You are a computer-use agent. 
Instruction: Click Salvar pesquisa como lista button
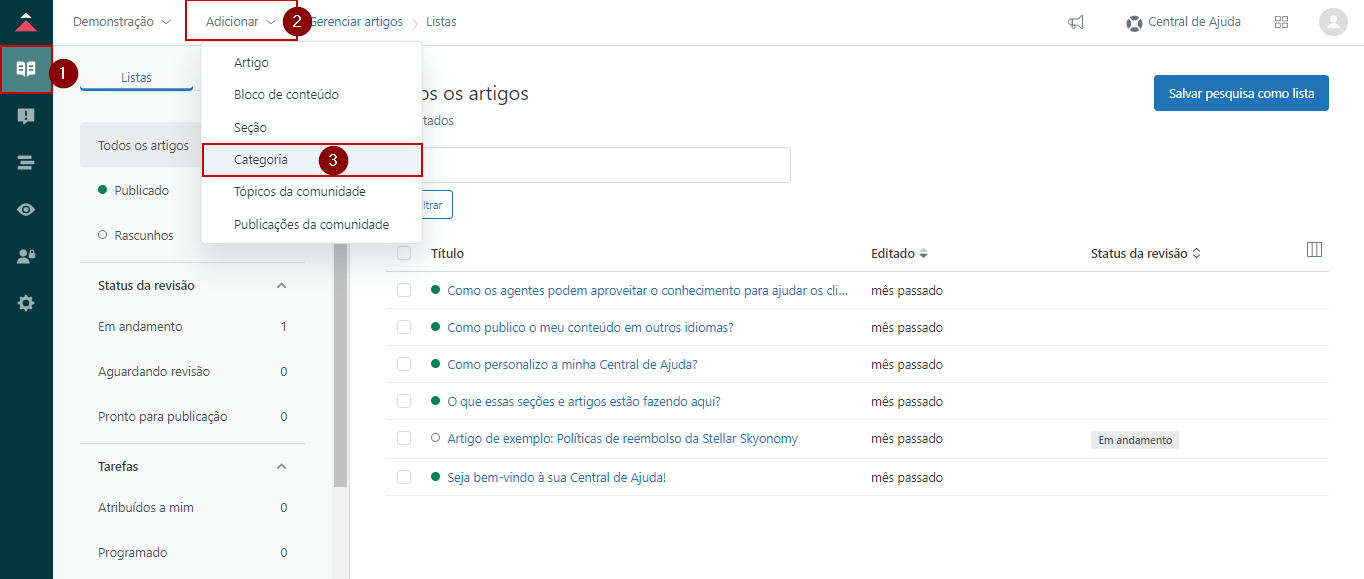pos(1240,93)
